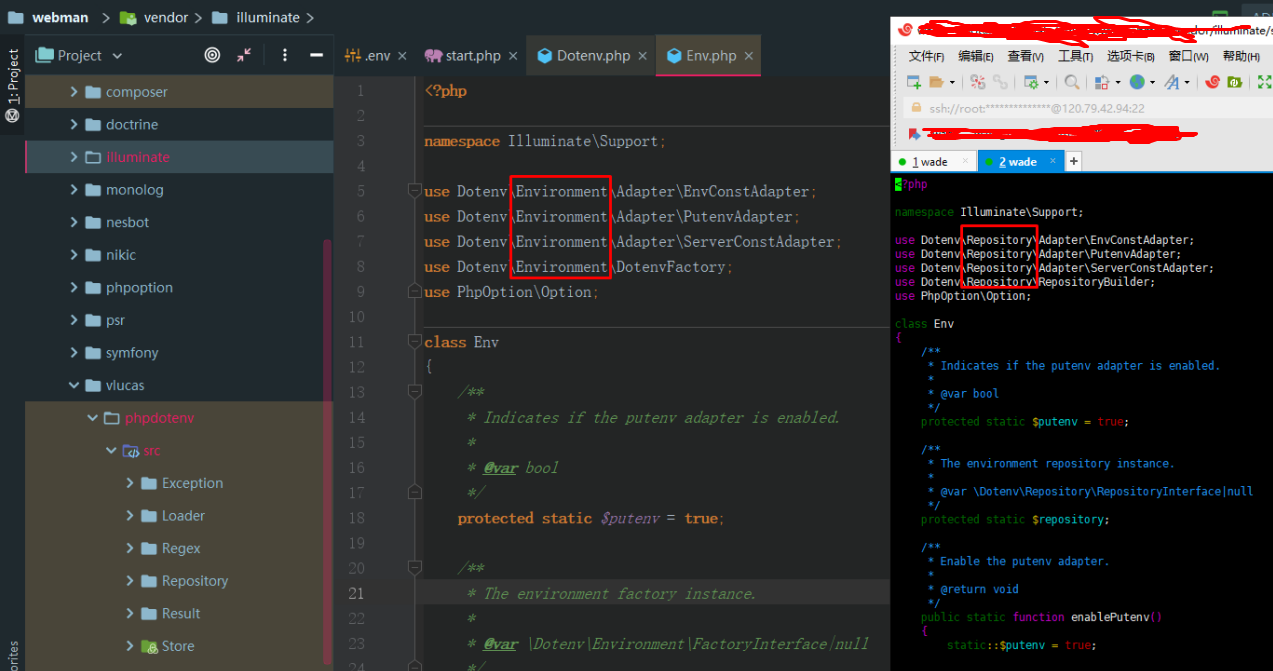The height and width of the screenshot is (671, 1273).
Task: Switch to the '1 wade' Xshell session tab
Action: point(933,161)
